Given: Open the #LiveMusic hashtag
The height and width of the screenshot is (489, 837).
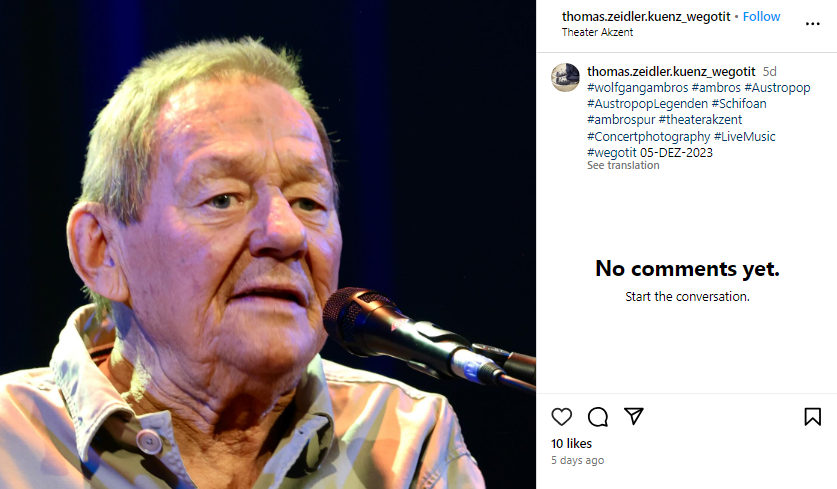Looking at the screenshot, I should click(745, 137).
